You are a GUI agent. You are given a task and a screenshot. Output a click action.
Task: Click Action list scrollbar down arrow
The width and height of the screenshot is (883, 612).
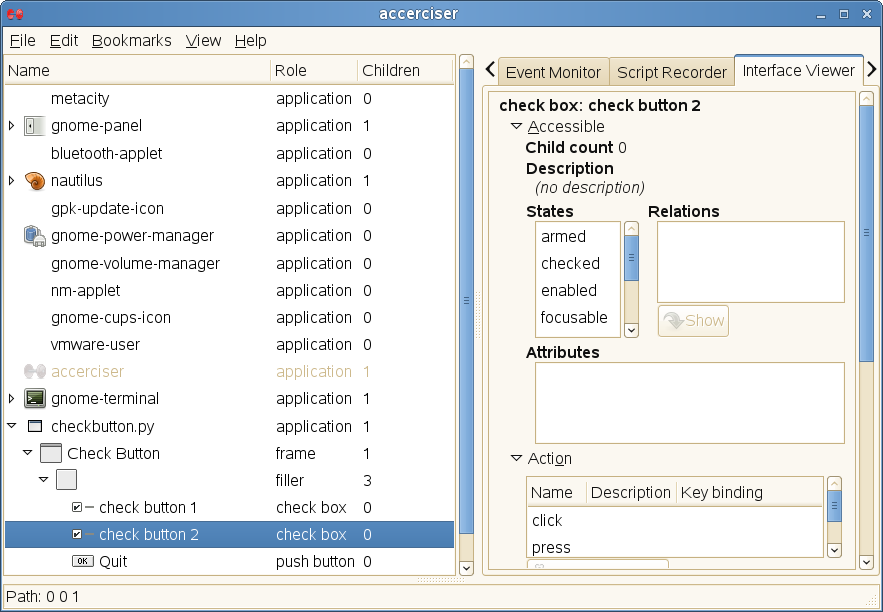click(835, 550)
